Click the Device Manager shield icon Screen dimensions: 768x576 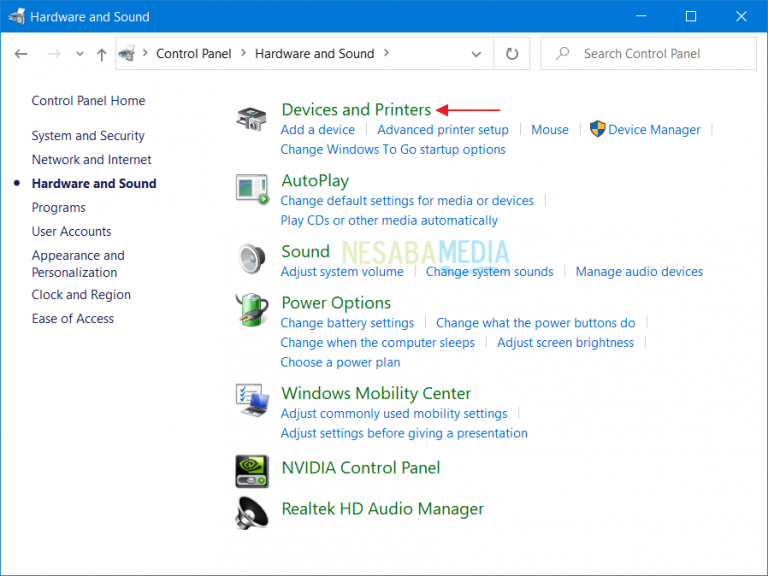pyautogui.click(x=597, y=129)
